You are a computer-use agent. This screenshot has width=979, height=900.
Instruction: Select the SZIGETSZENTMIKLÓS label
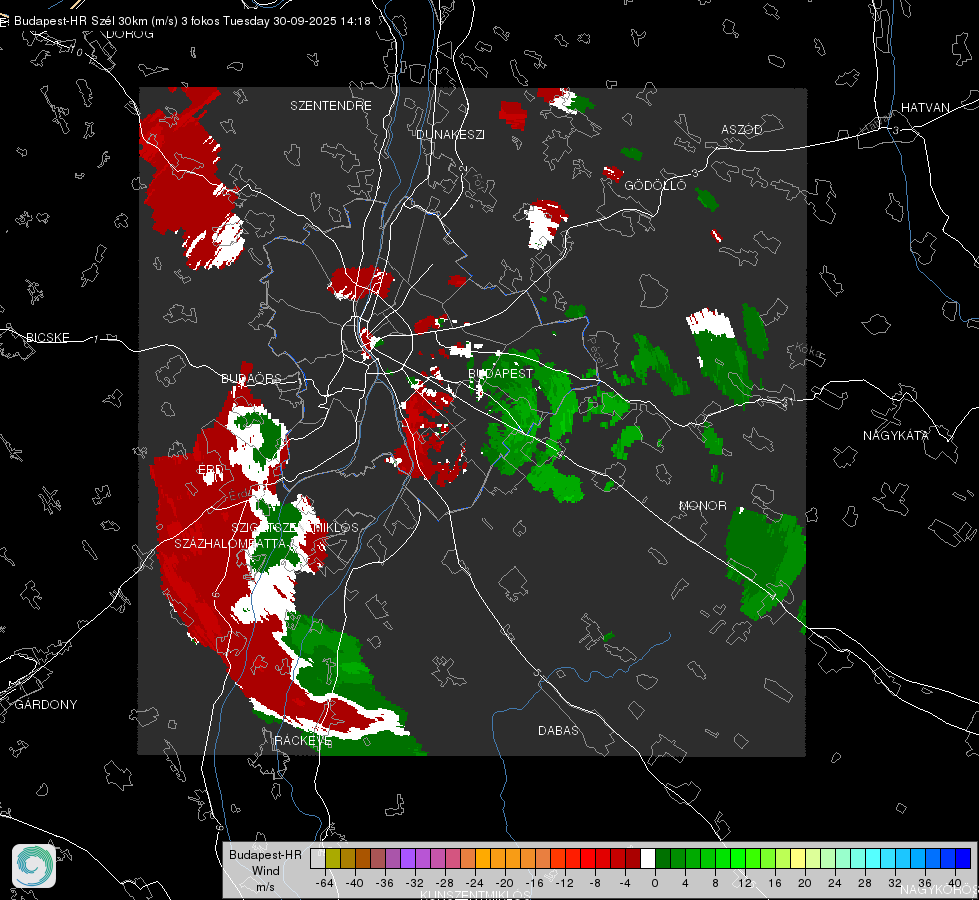point(295,527)
